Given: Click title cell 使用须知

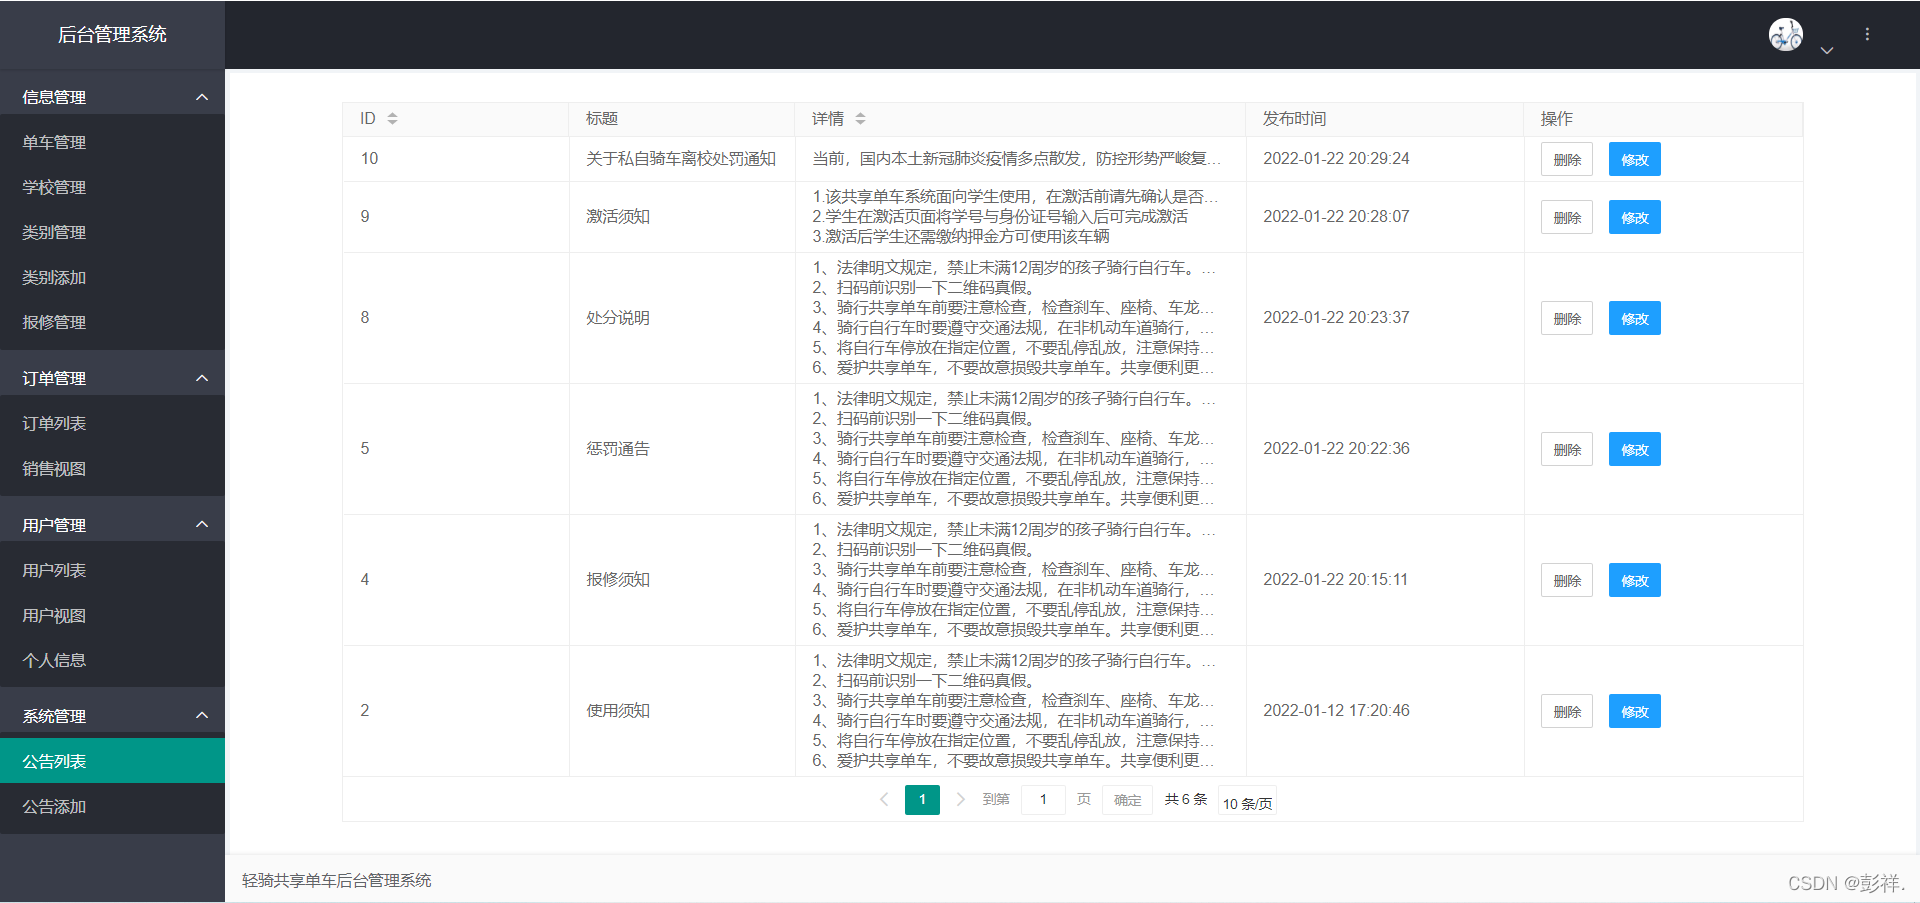Looking at the screenshot, I should [x=618, y=710].
